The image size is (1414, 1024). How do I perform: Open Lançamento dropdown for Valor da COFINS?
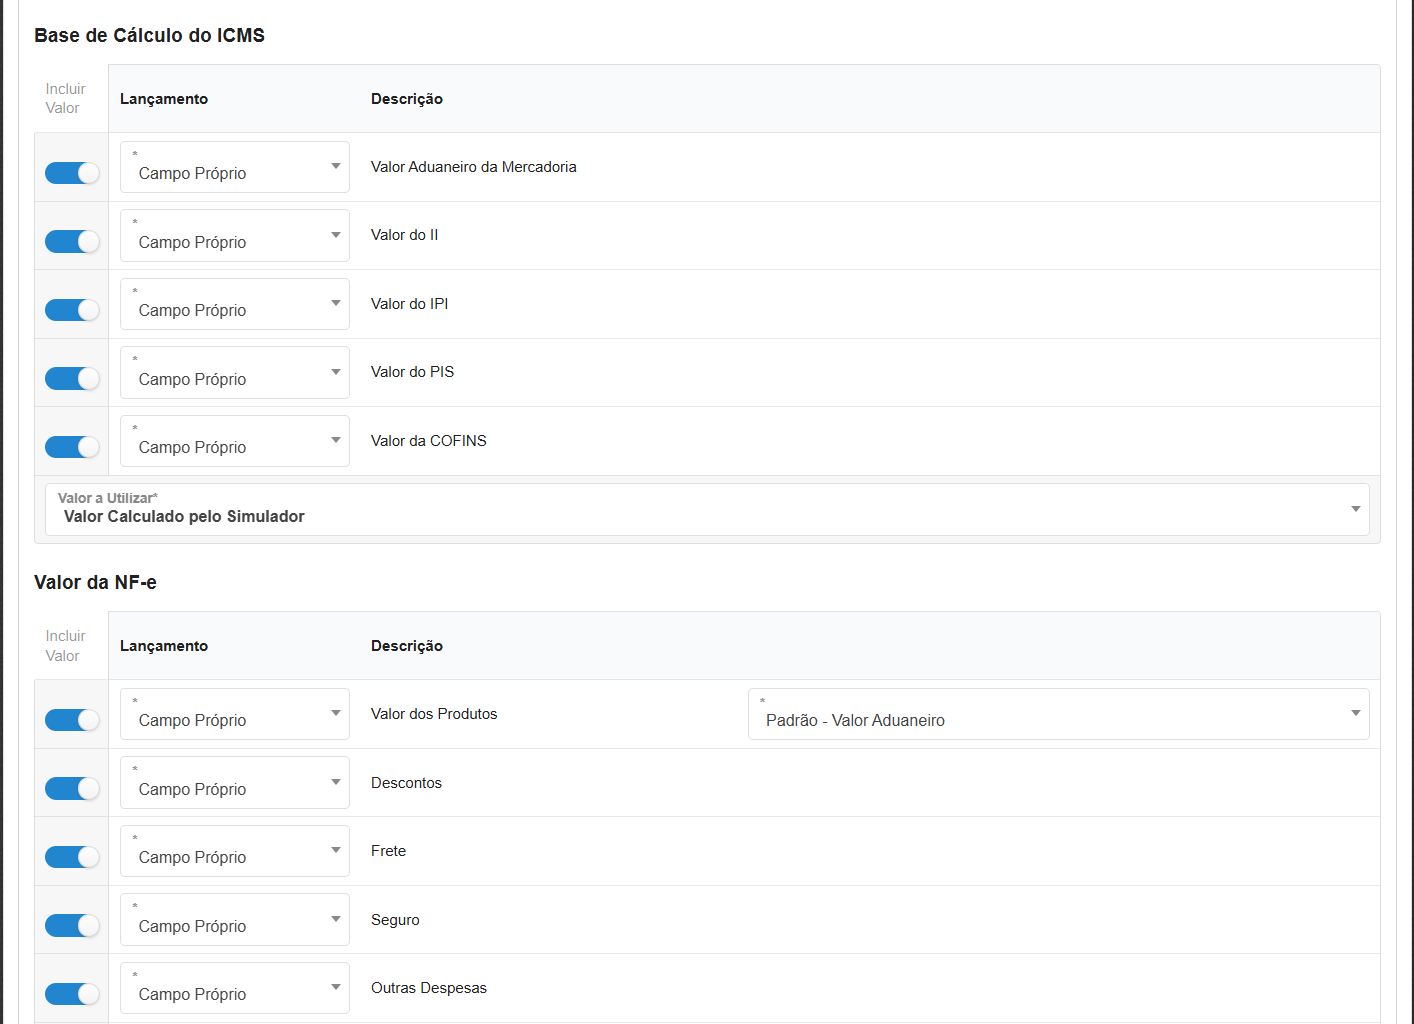235,441
